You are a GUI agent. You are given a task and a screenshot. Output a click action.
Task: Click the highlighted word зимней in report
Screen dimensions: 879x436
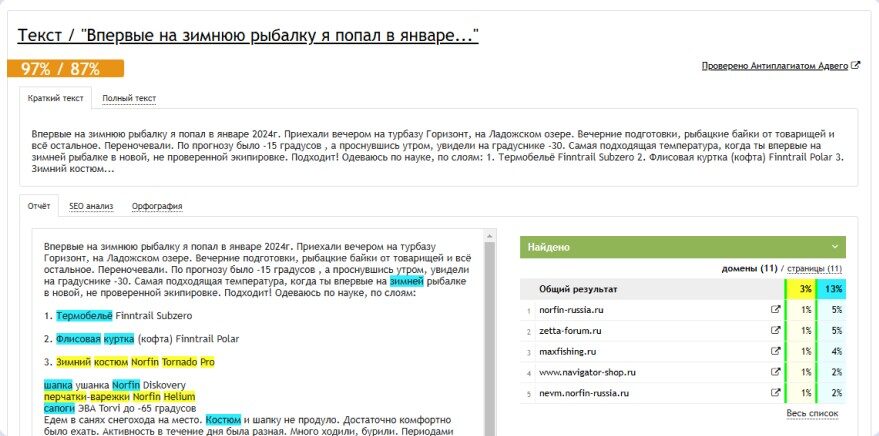(x=406, y=281)
